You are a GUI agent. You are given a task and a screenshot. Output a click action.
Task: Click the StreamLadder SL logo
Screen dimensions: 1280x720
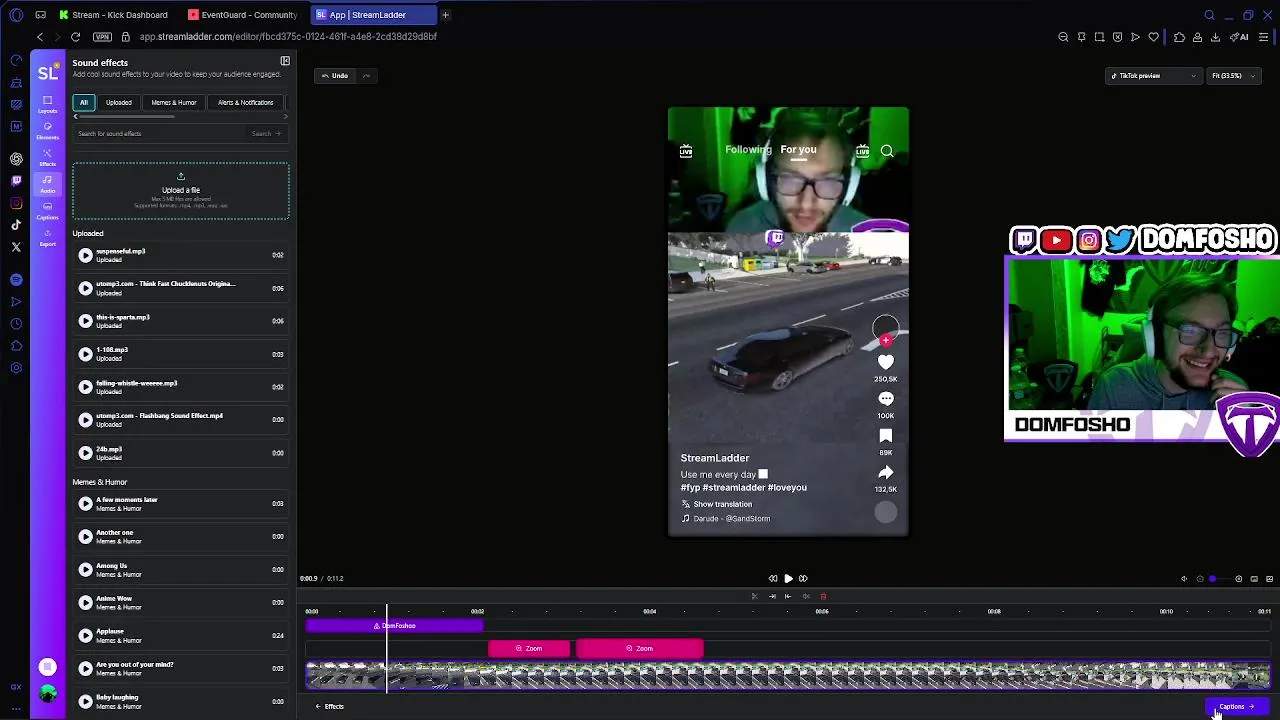point(47,73)
